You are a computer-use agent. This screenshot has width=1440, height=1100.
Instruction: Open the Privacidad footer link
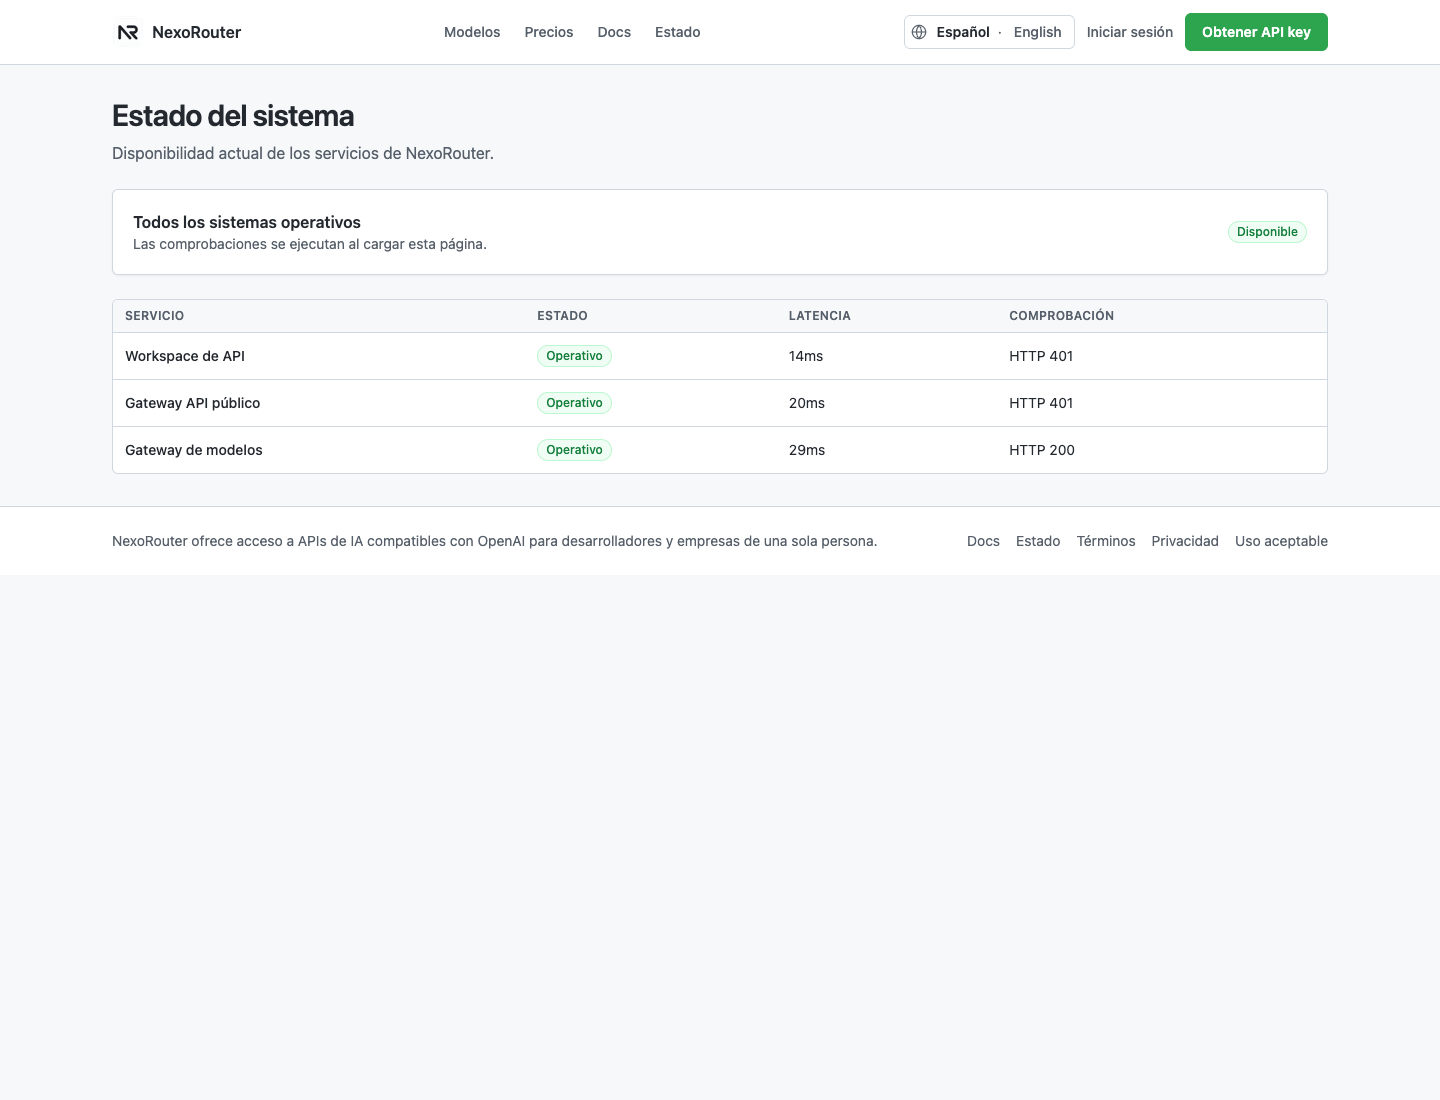pyautogui.click(x=1185, y=541)
